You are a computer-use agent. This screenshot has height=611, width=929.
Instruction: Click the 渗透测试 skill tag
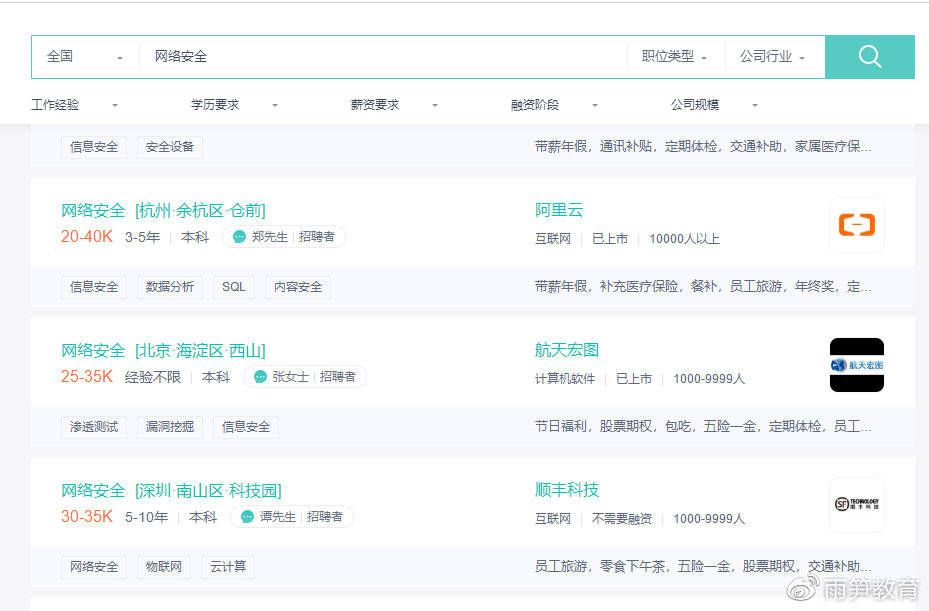coord(94,427)
